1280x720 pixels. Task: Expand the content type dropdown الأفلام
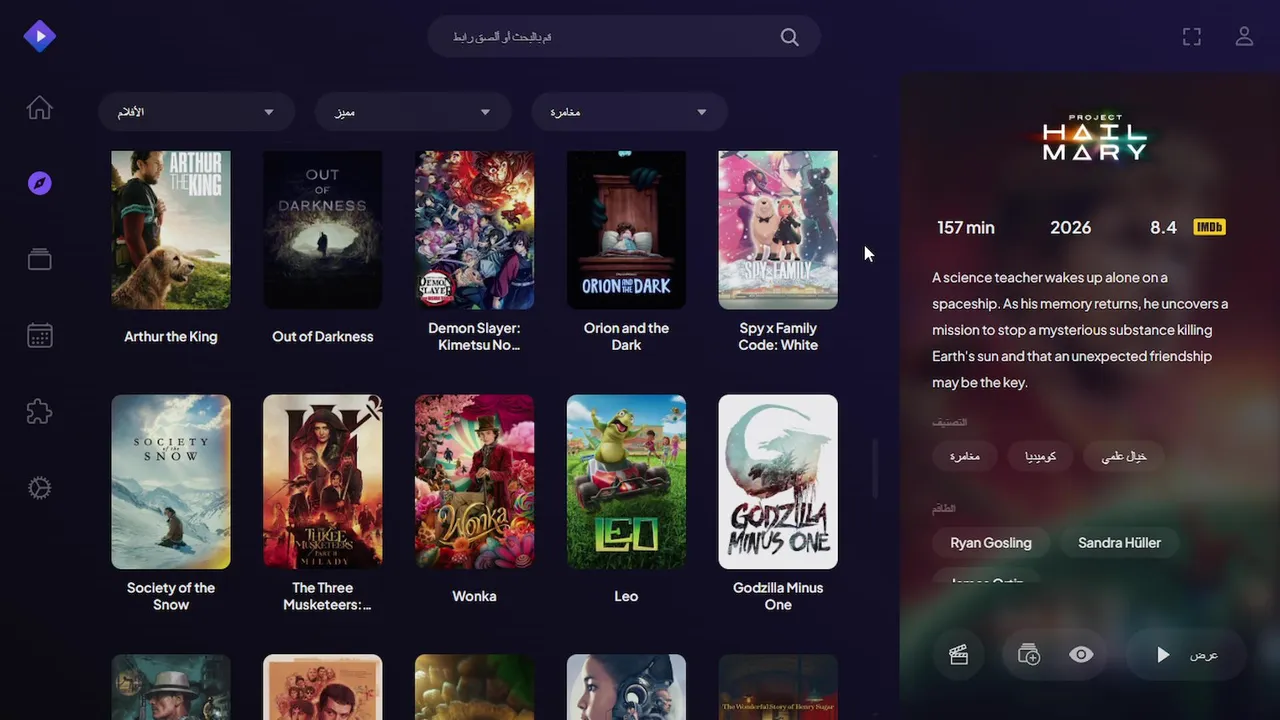pyautogui.click(x=196, y=112)
